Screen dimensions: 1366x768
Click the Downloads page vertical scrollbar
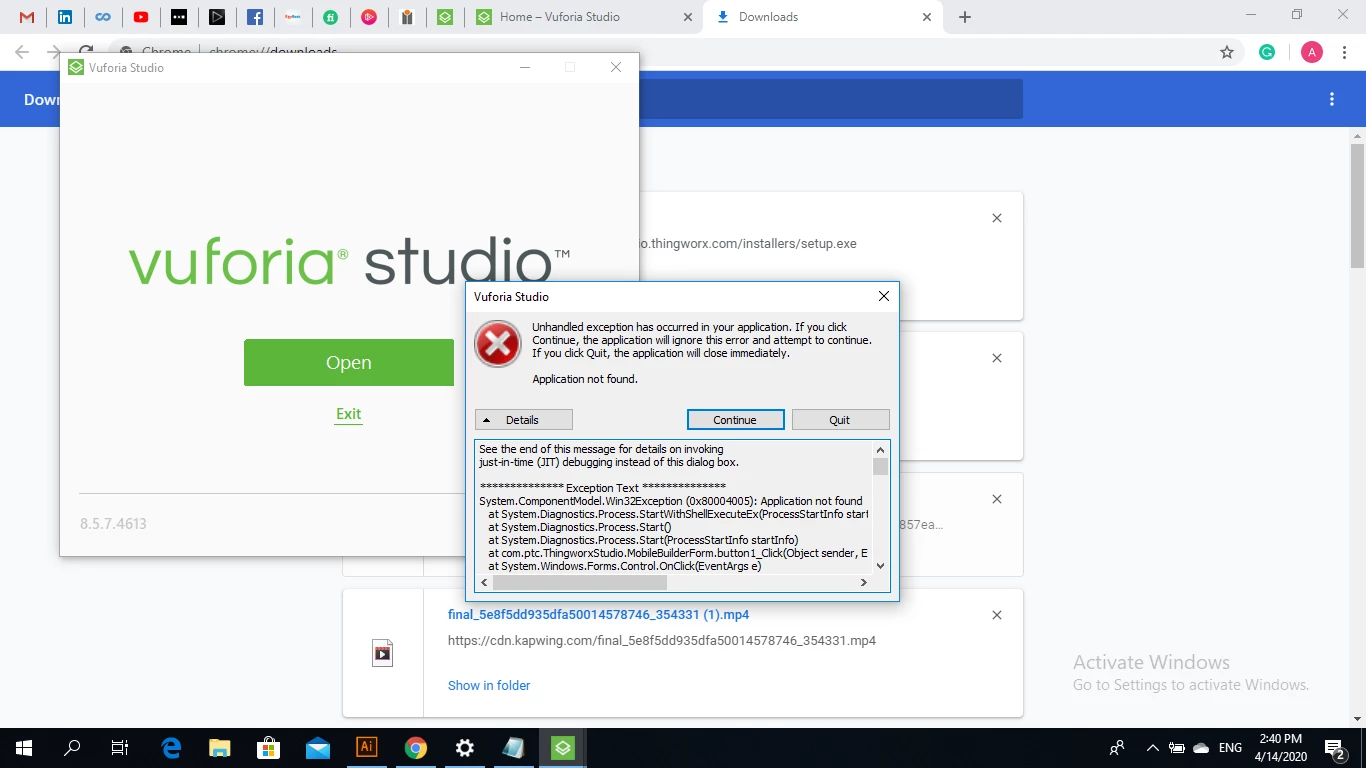click(1357, 206)
